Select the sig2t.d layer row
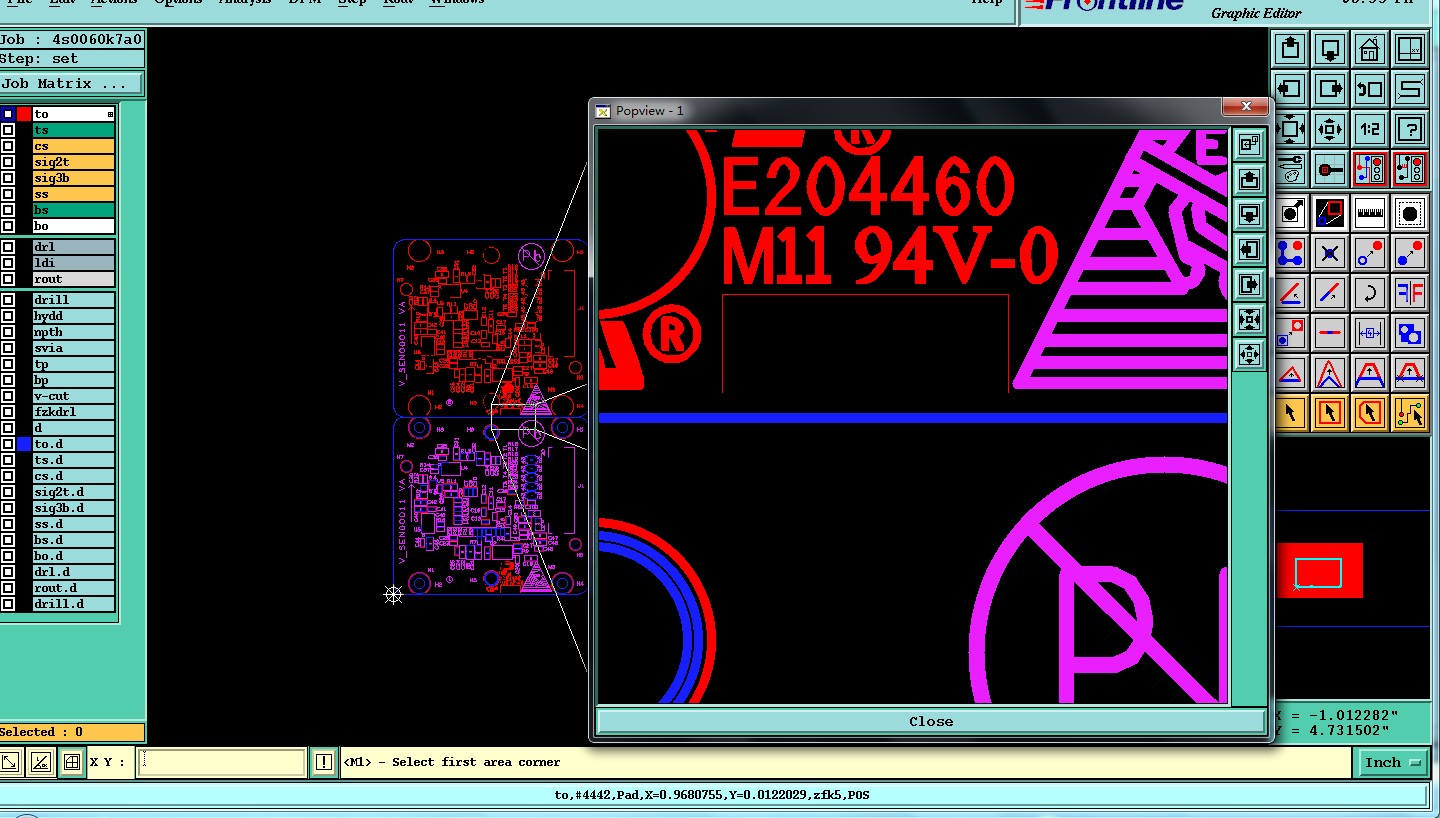Screen dimensions: 1440x818 pos(73,492)
